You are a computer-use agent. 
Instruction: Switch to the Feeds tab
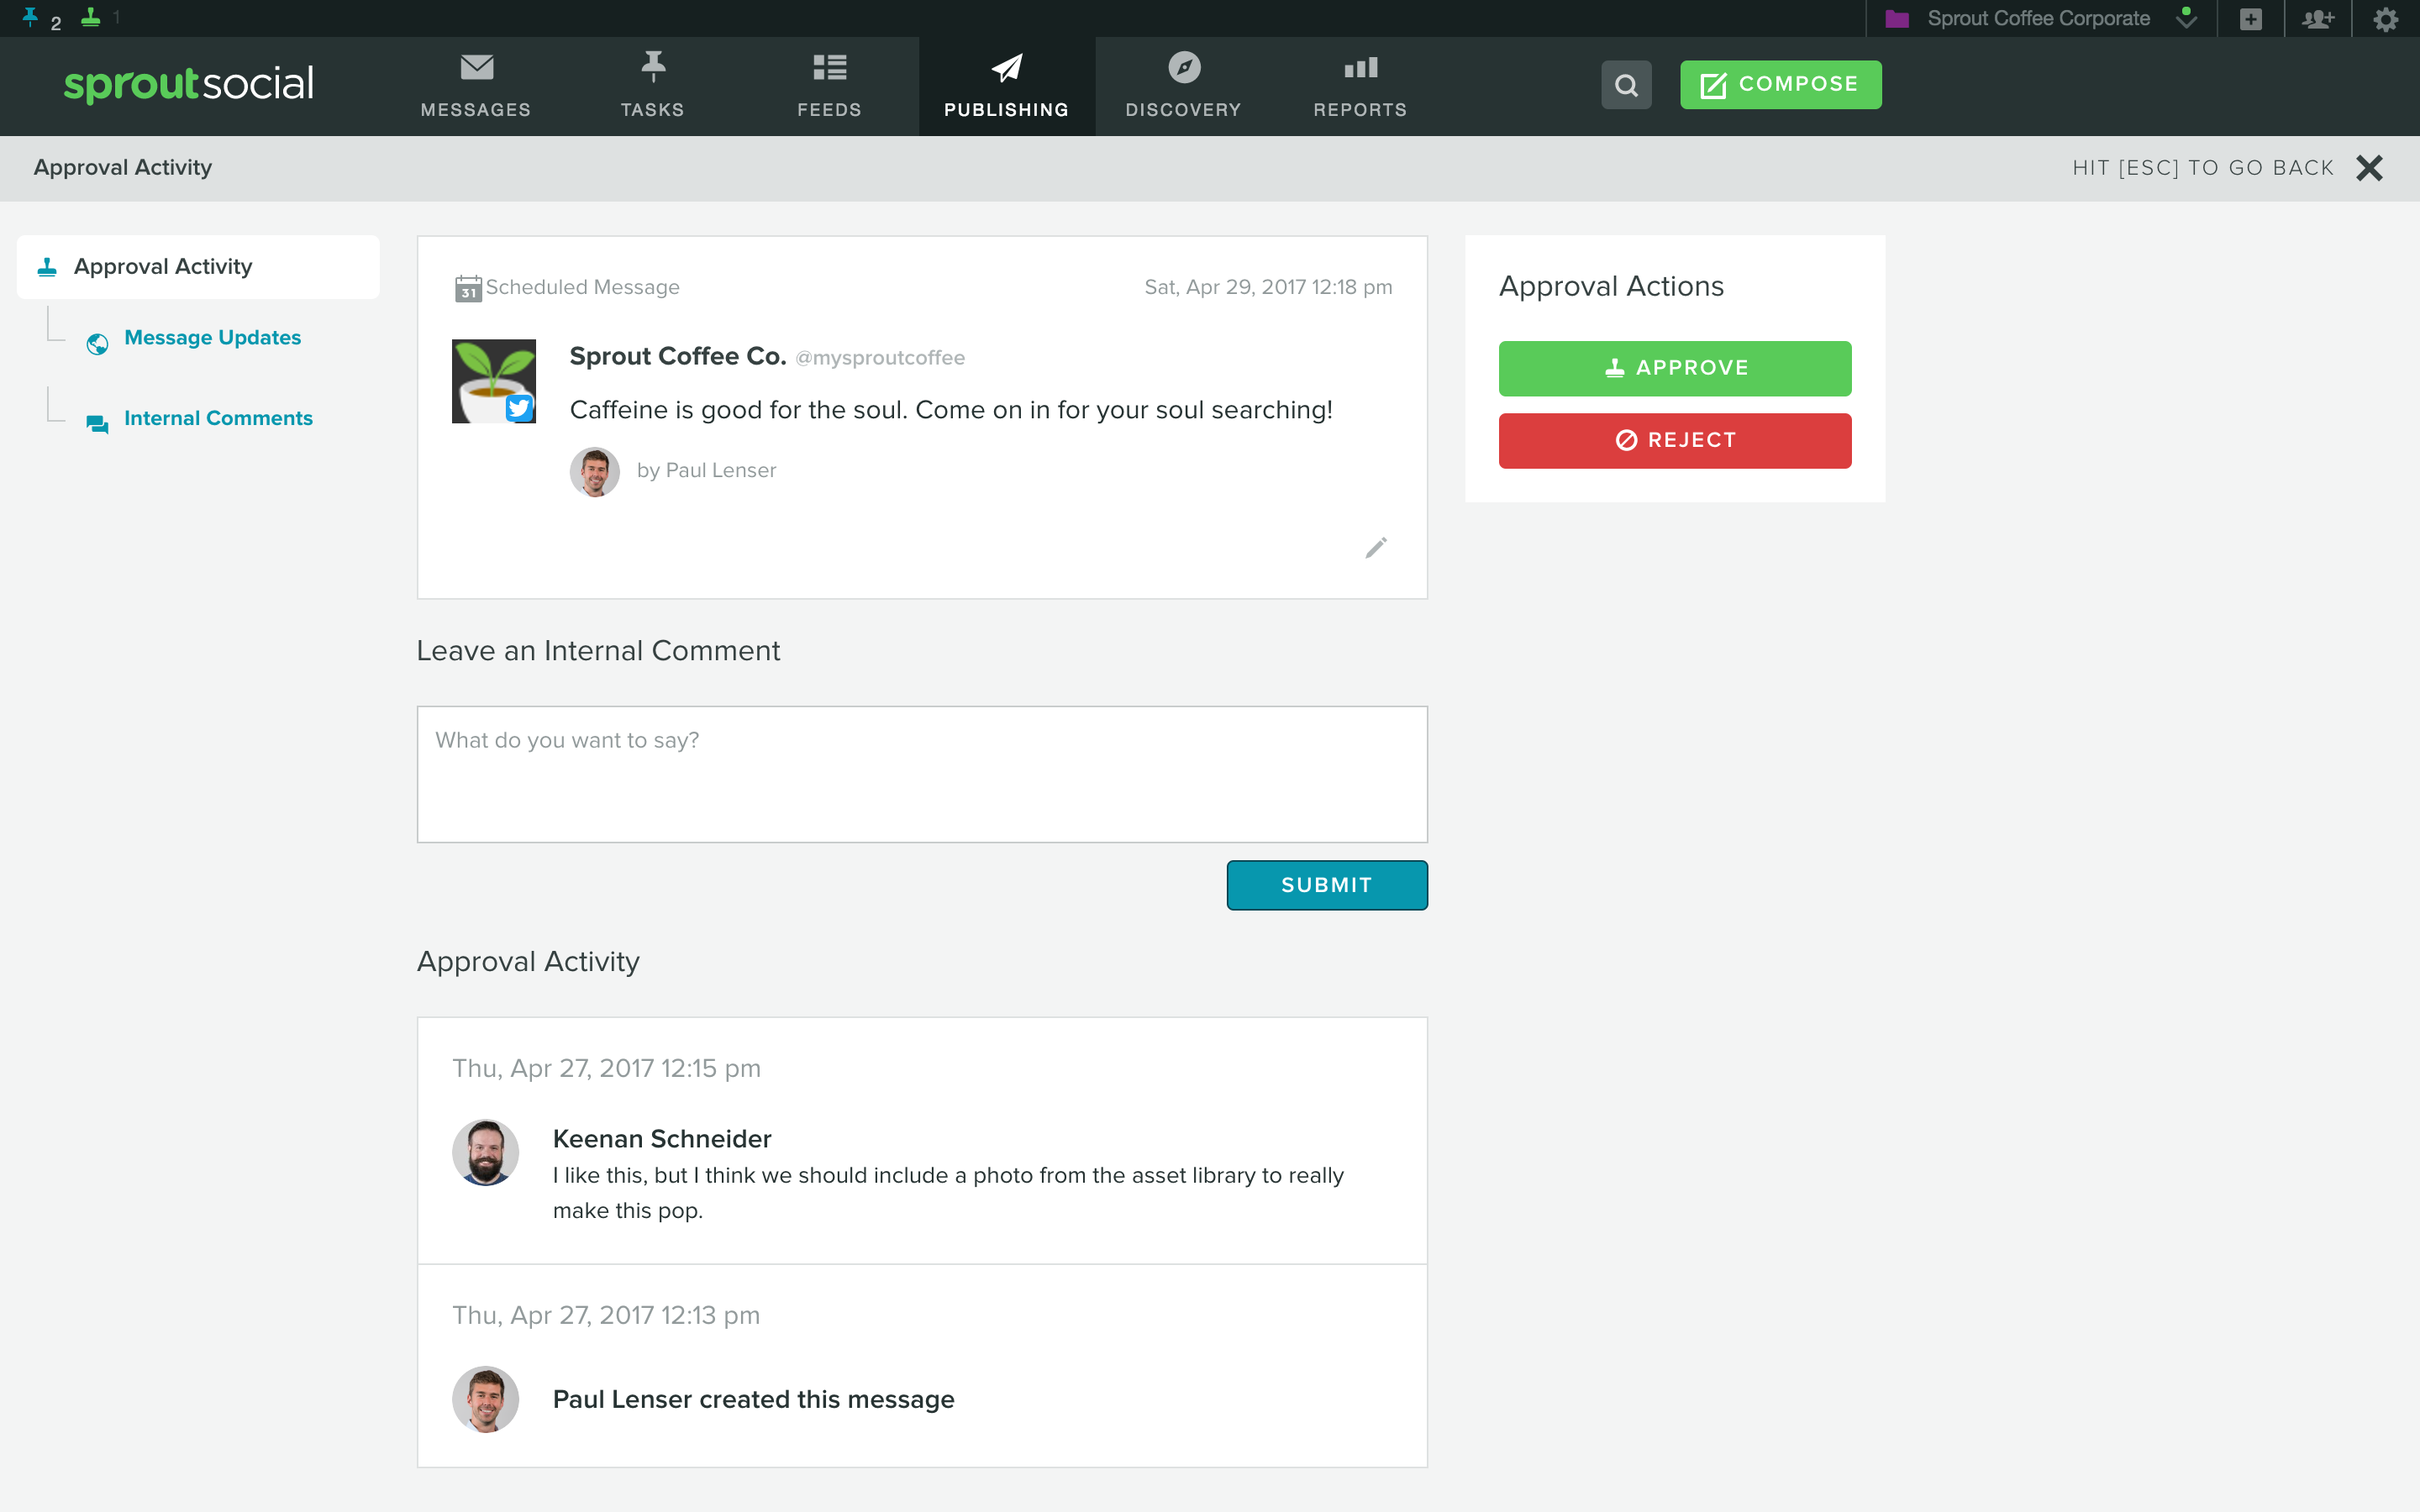(829, 86)
